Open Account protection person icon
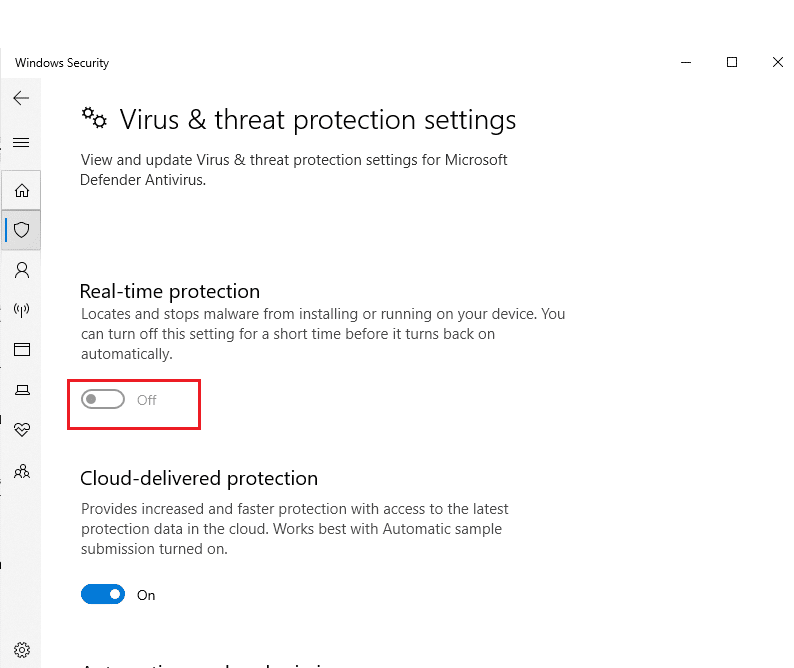This screenshot has width=794, height=668. click(x=21, y=270)
